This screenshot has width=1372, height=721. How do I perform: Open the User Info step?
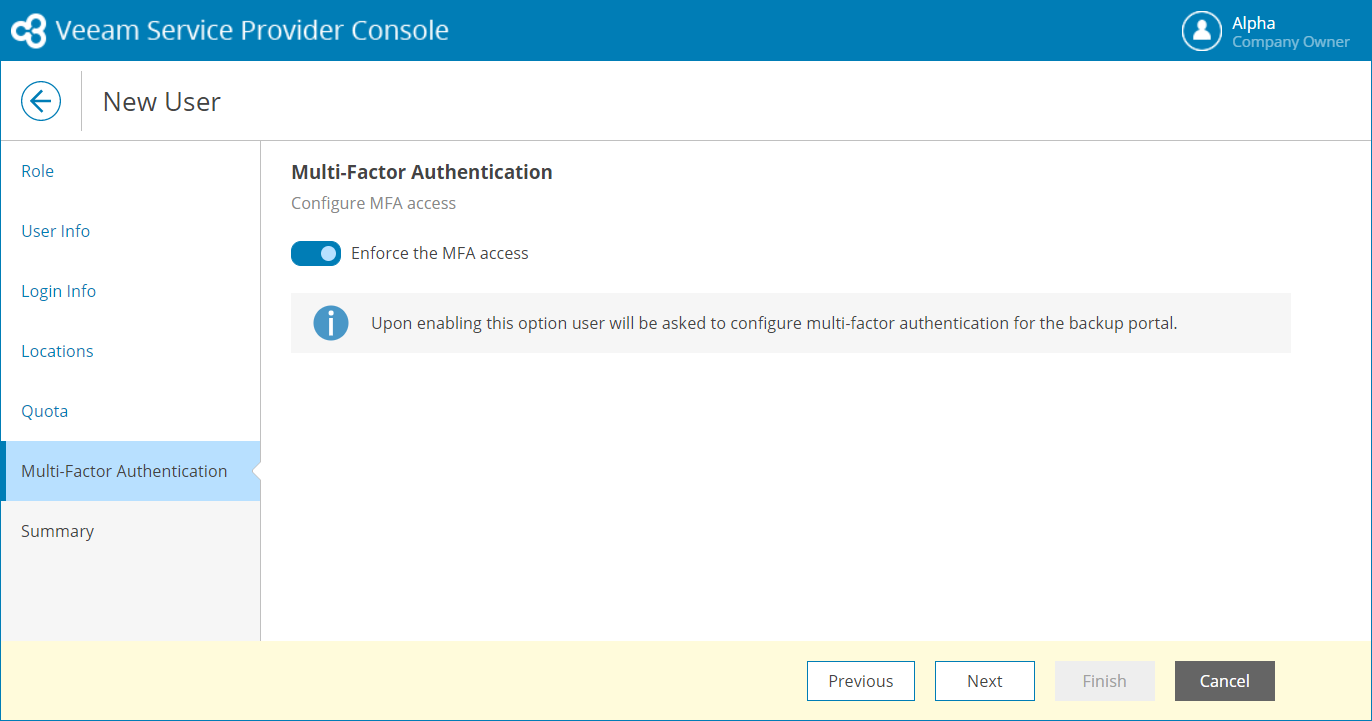(x=56, y=231)
